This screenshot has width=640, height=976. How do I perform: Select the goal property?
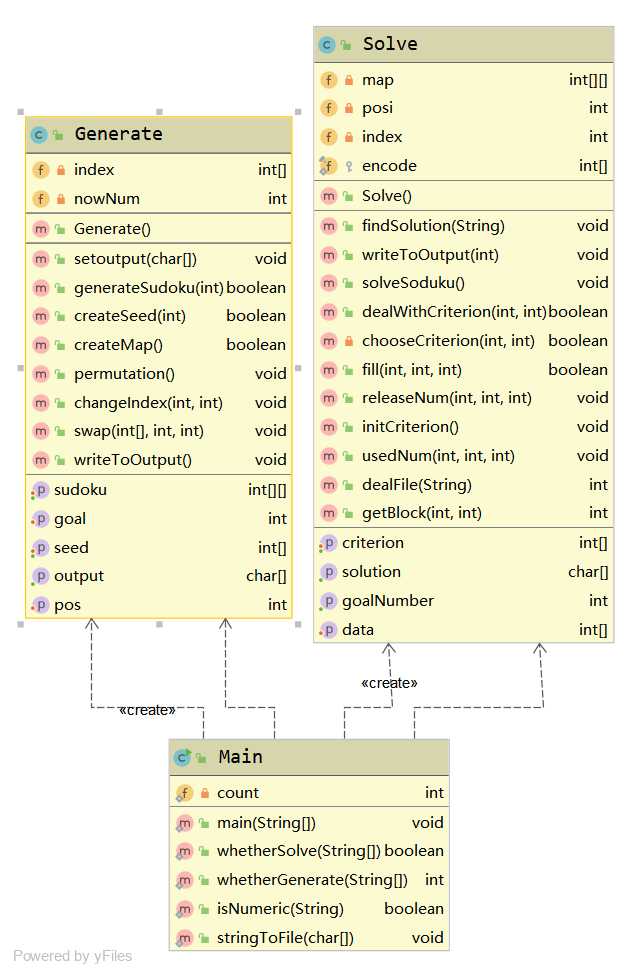pos(159,519)
